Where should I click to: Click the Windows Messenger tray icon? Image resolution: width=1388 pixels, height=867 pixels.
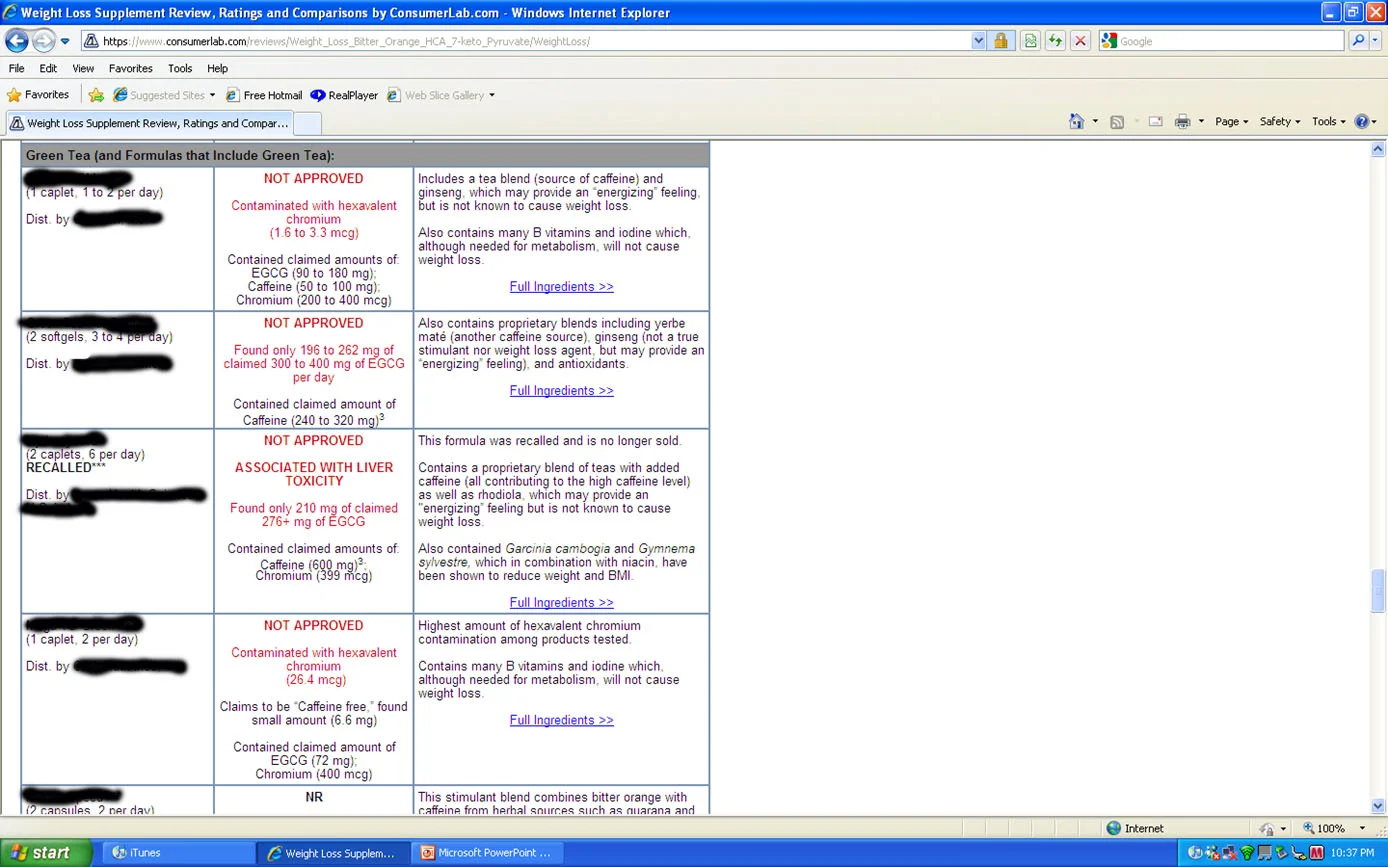(x=1211, y=853)
